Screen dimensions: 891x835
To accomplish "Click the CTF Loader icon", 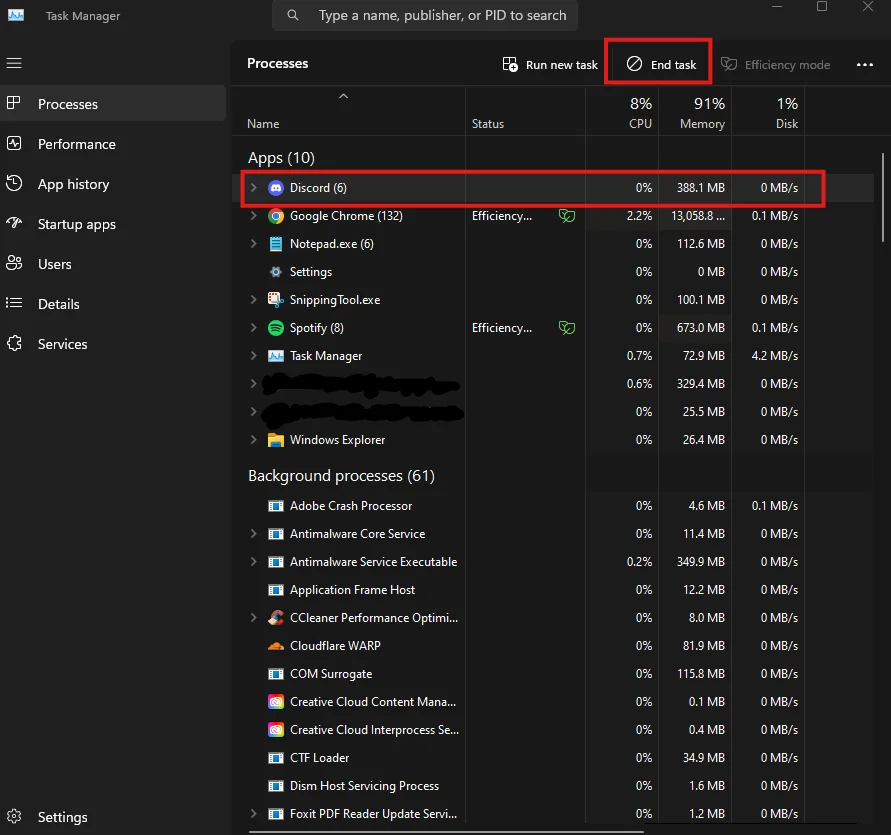I will click(276, 758).
